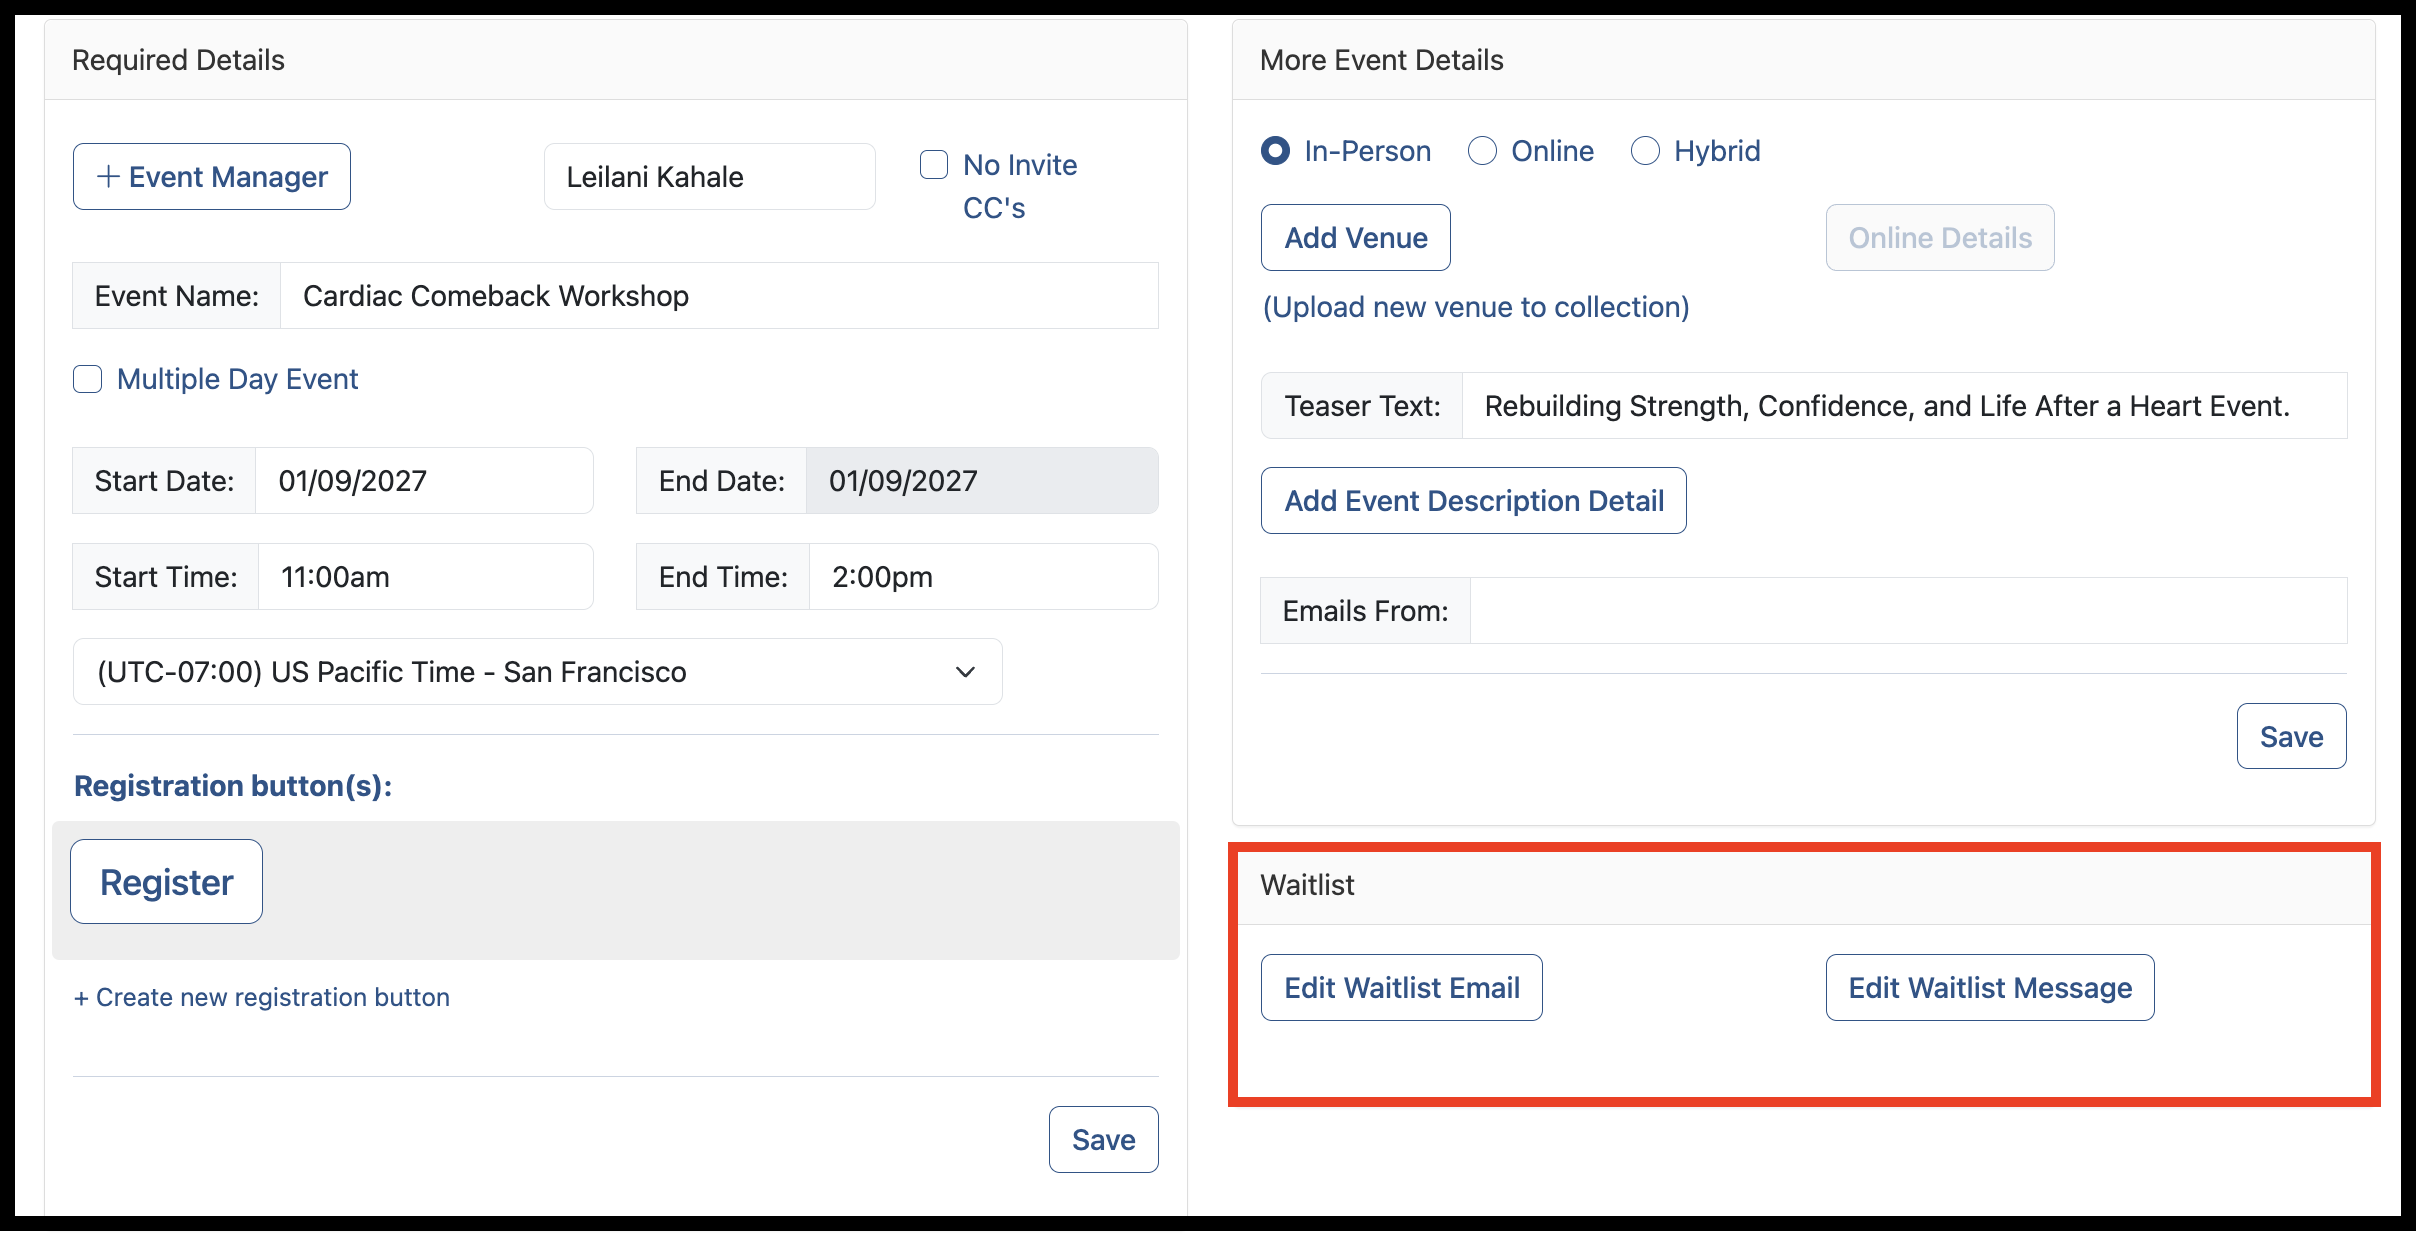The height and width of the screenshot is (1236, 2418).
Task: Edit the Teaser Text field
Action: click(1904, 406)
